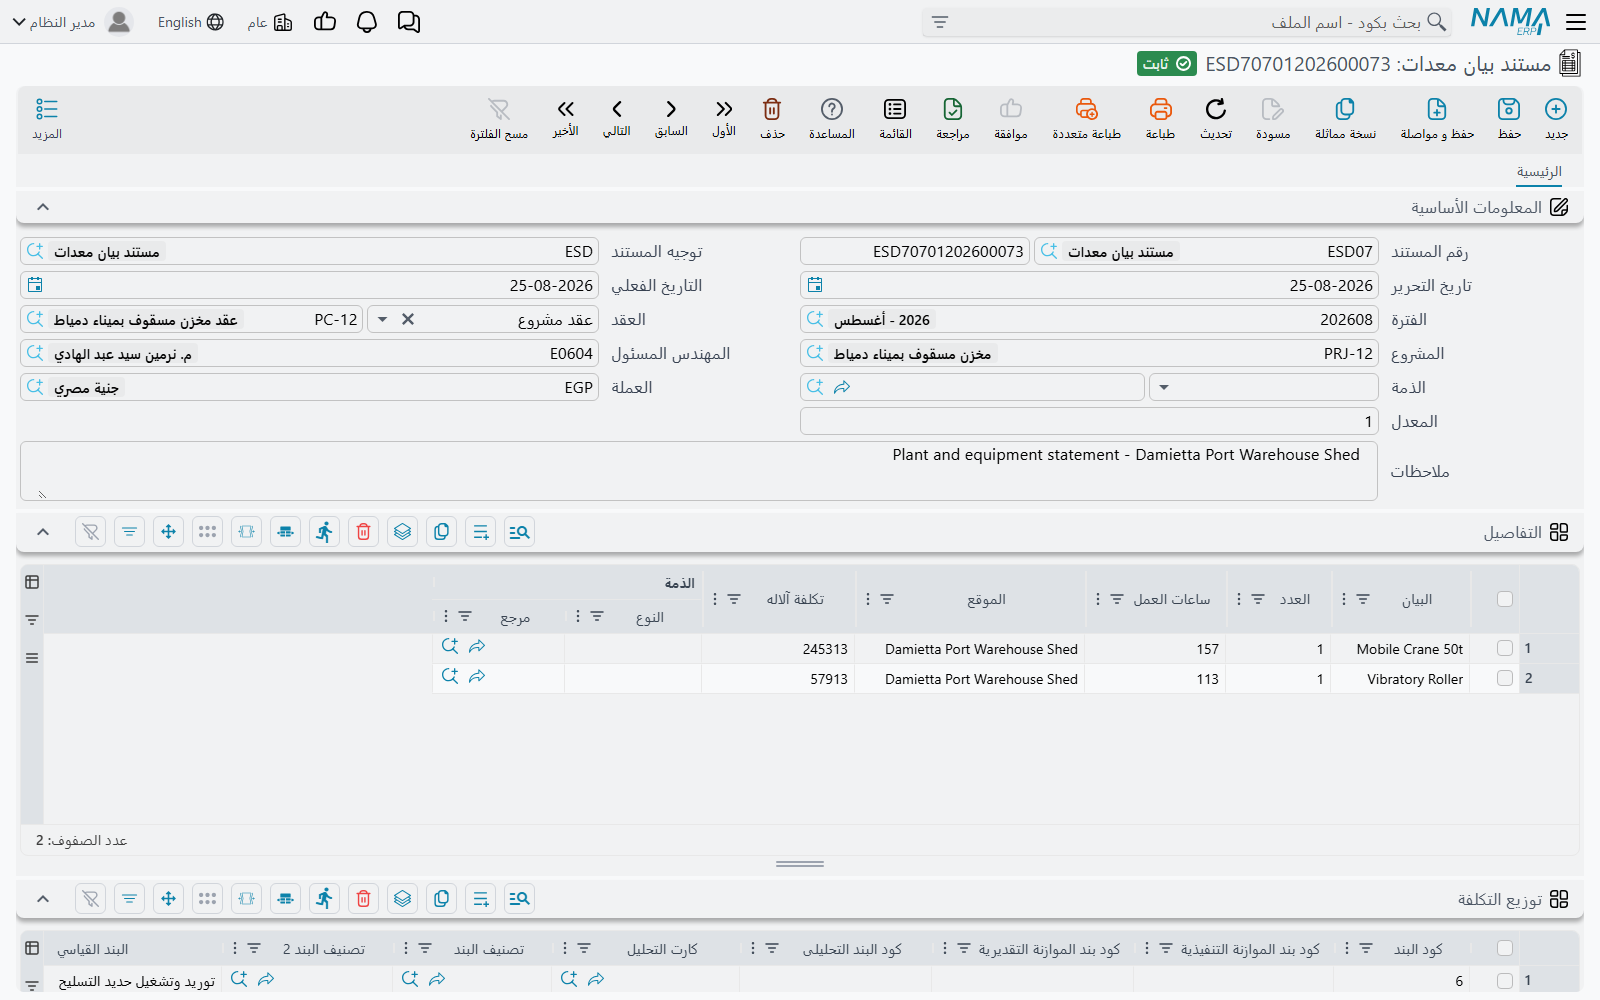
Task: Switch to the الرئيسية tab
Action: point(1539,172)
